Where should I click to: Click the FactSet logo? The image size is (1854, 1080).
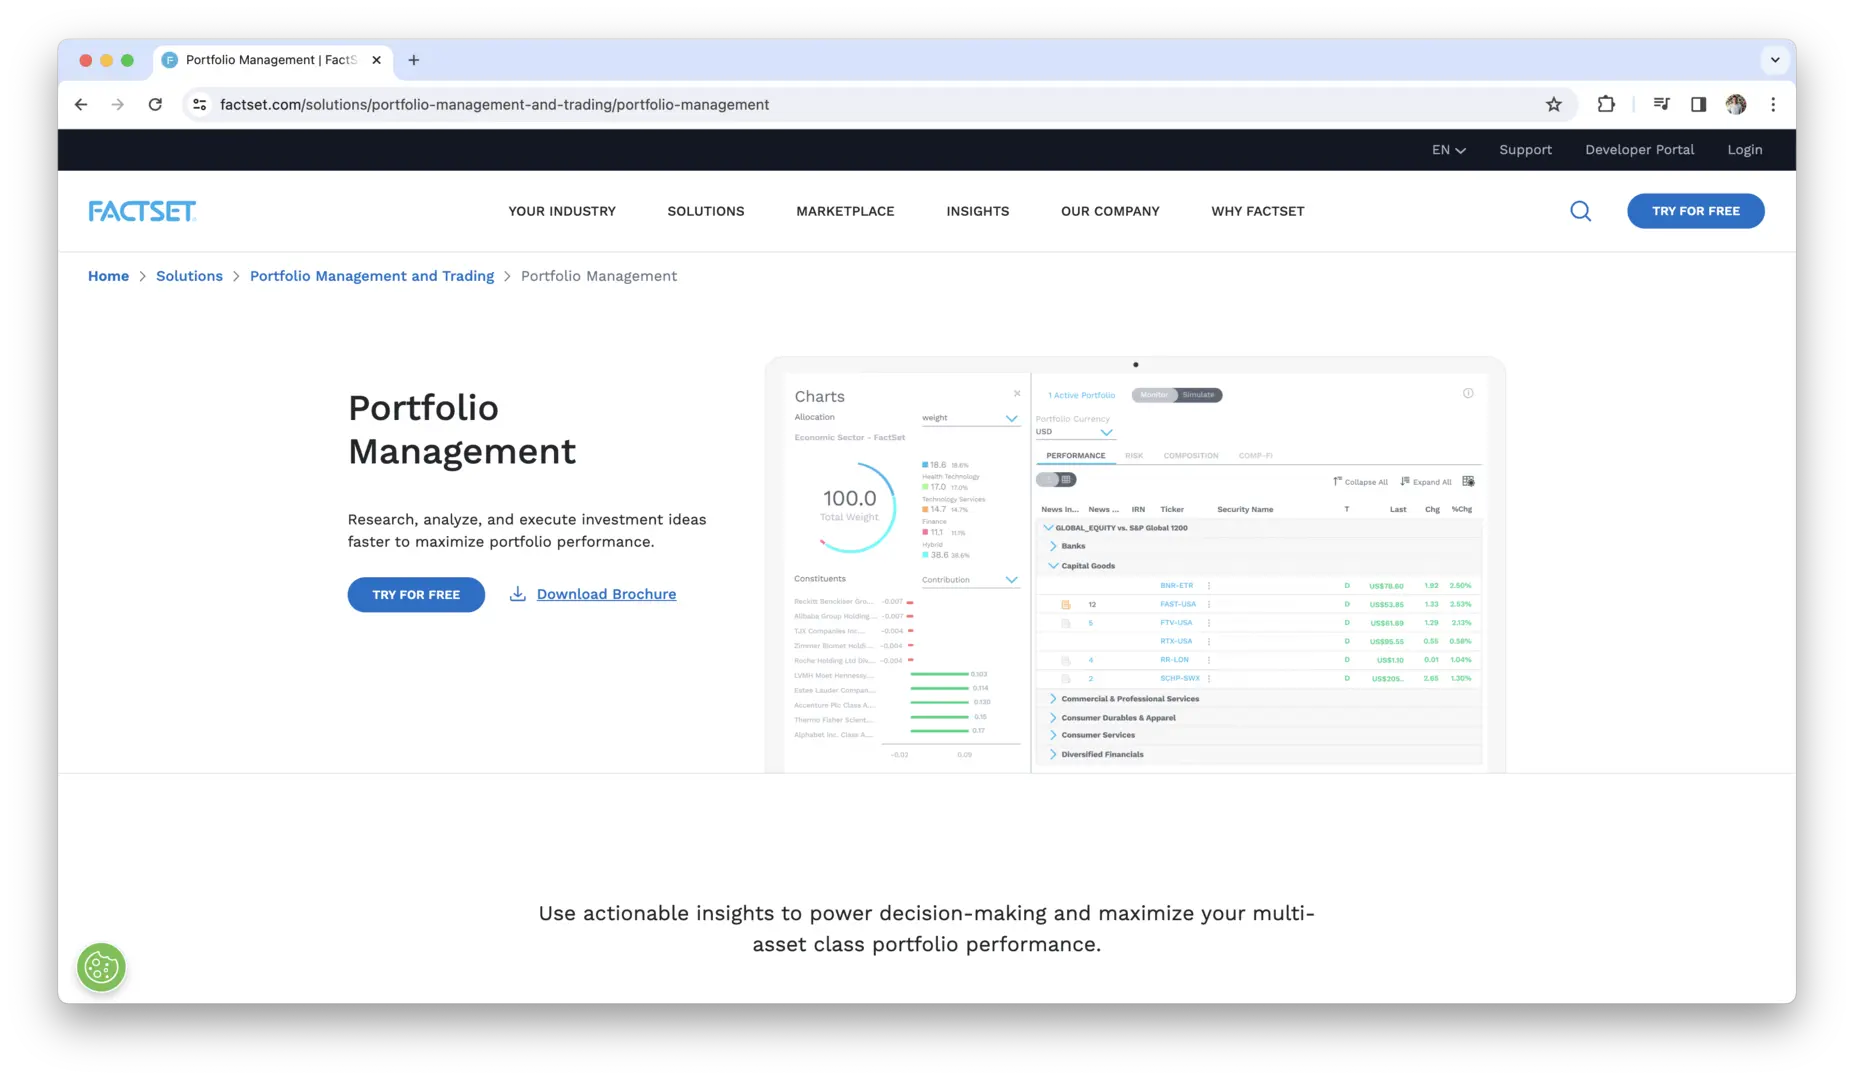coord(142,211)
